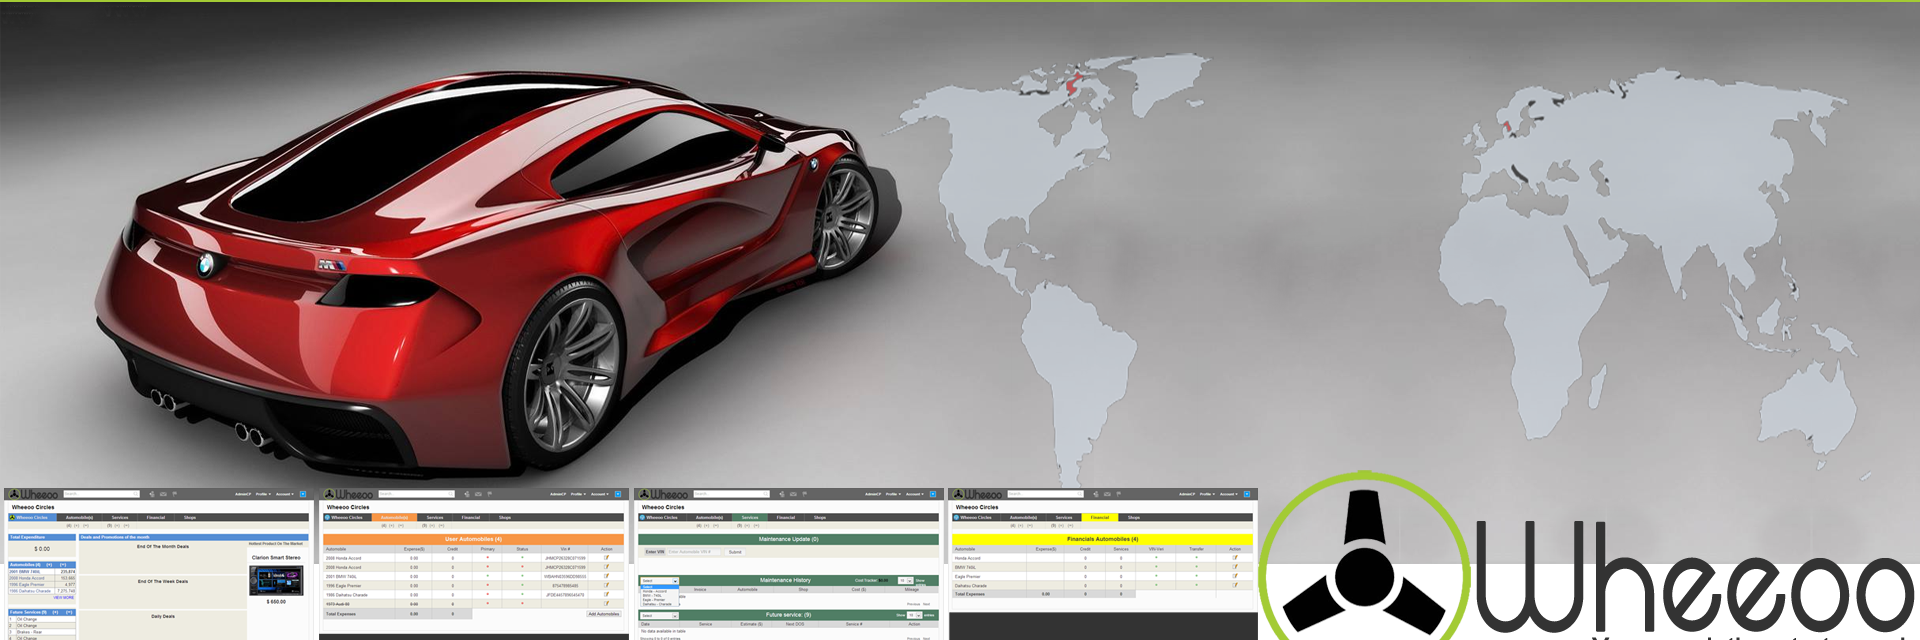1920x640 pixels.
Task: Click the search box in the User Automobiles screenshot
Action: pyautogui.click(x=417, y=494)
